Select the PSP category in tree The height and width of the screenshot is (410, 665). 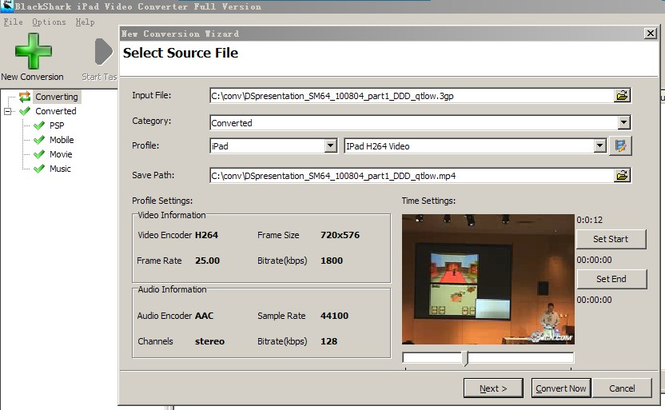[57, 126]
